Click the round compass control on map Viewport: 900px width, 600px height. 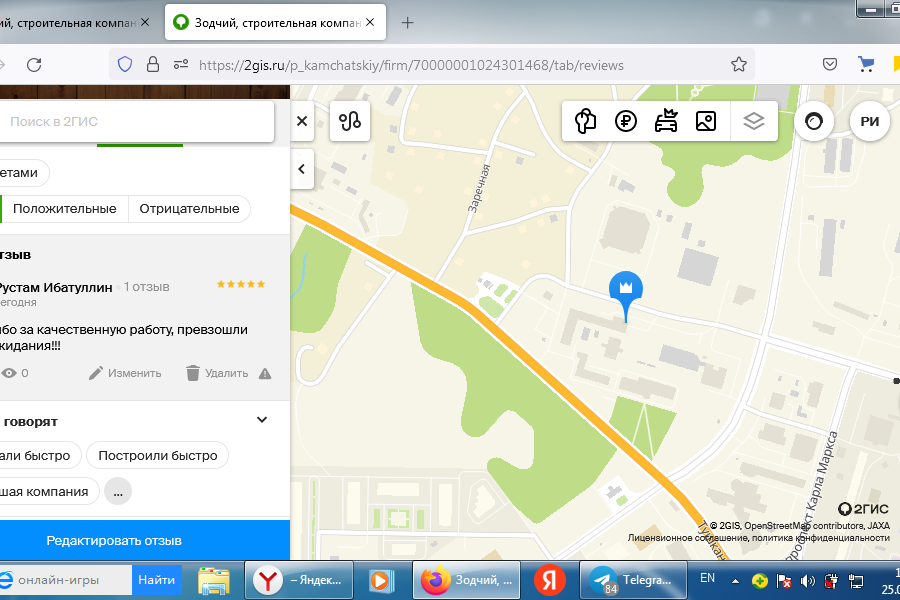click(814, 121)
